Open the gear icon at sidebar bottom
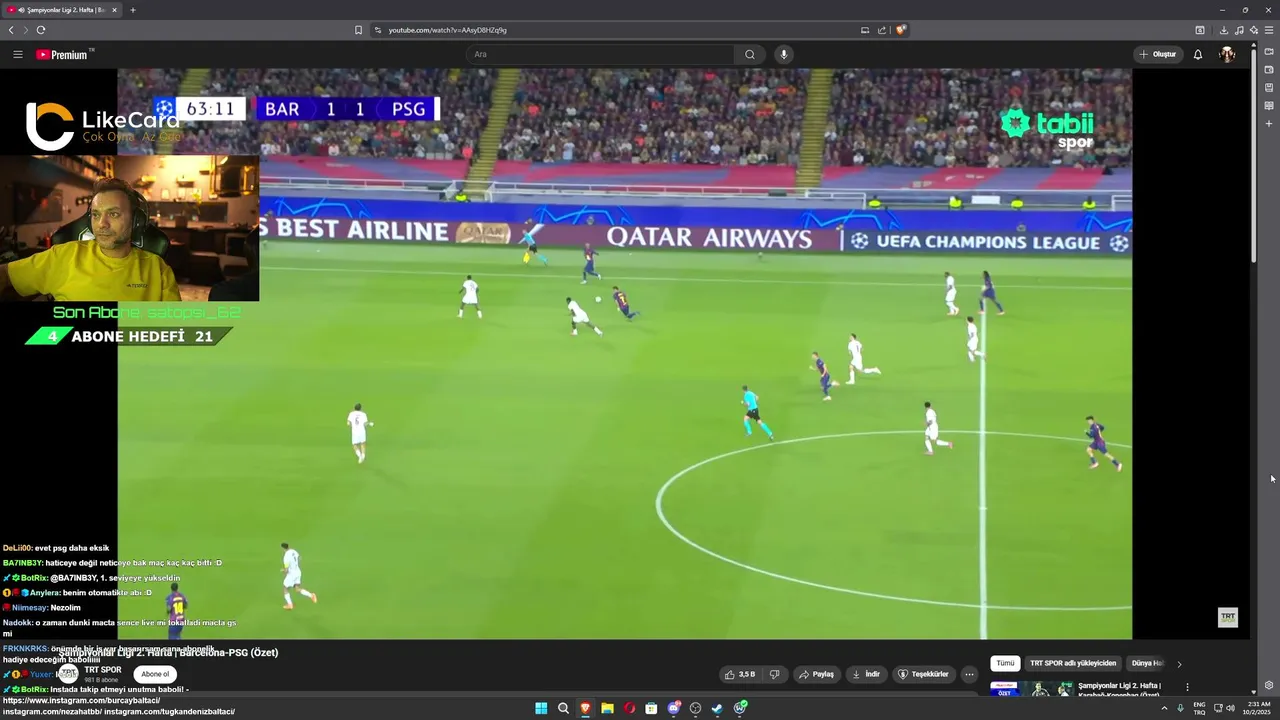The width and height of the screenshot is (1280, 720). point(1269,685)
